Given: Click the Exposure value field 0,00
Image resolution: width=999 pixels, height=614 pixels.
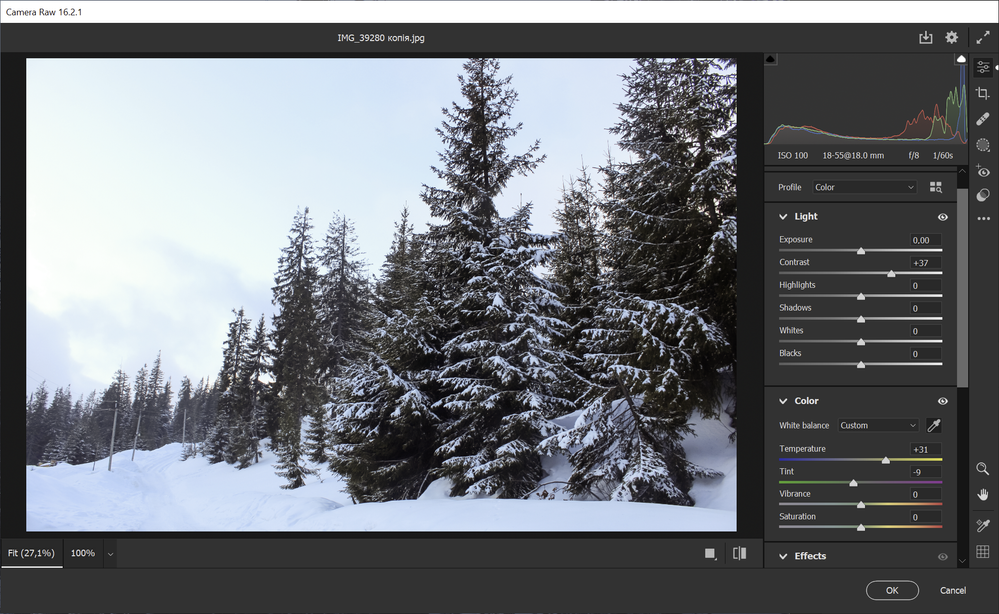Looking at the screenshot, I should pos(926,240).
